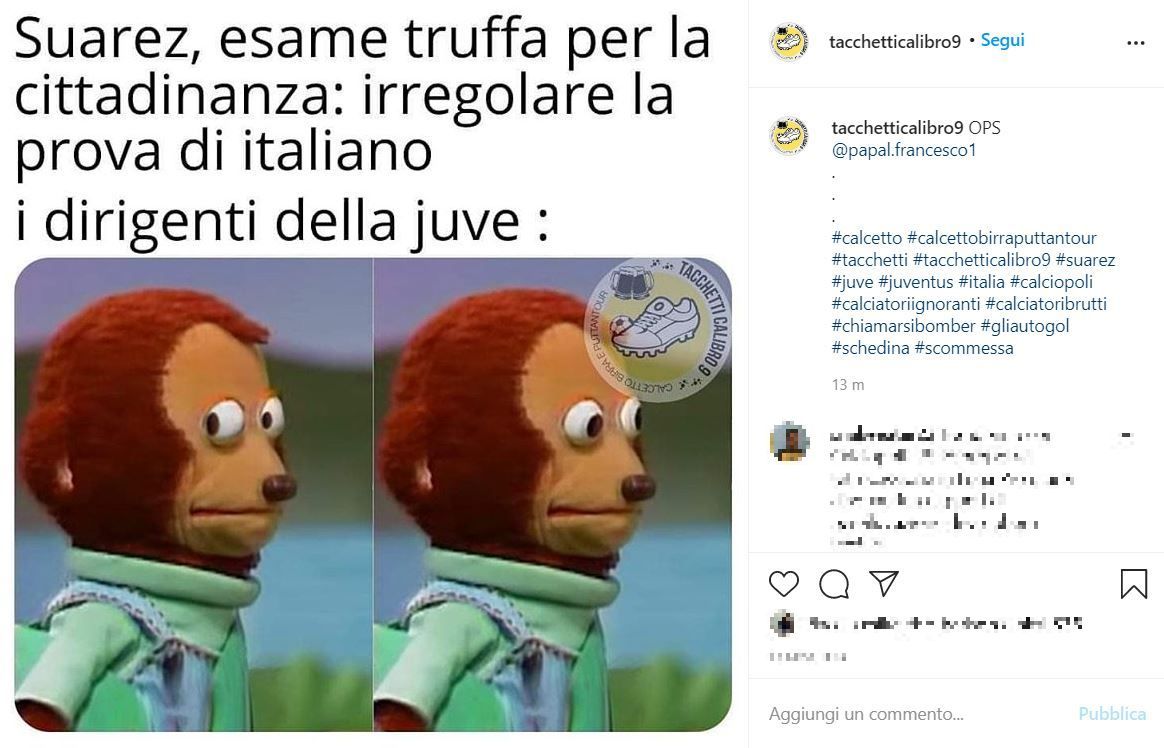Focus the Aggiungi un commento field
1164x748 pixels.
pos(917,714)
